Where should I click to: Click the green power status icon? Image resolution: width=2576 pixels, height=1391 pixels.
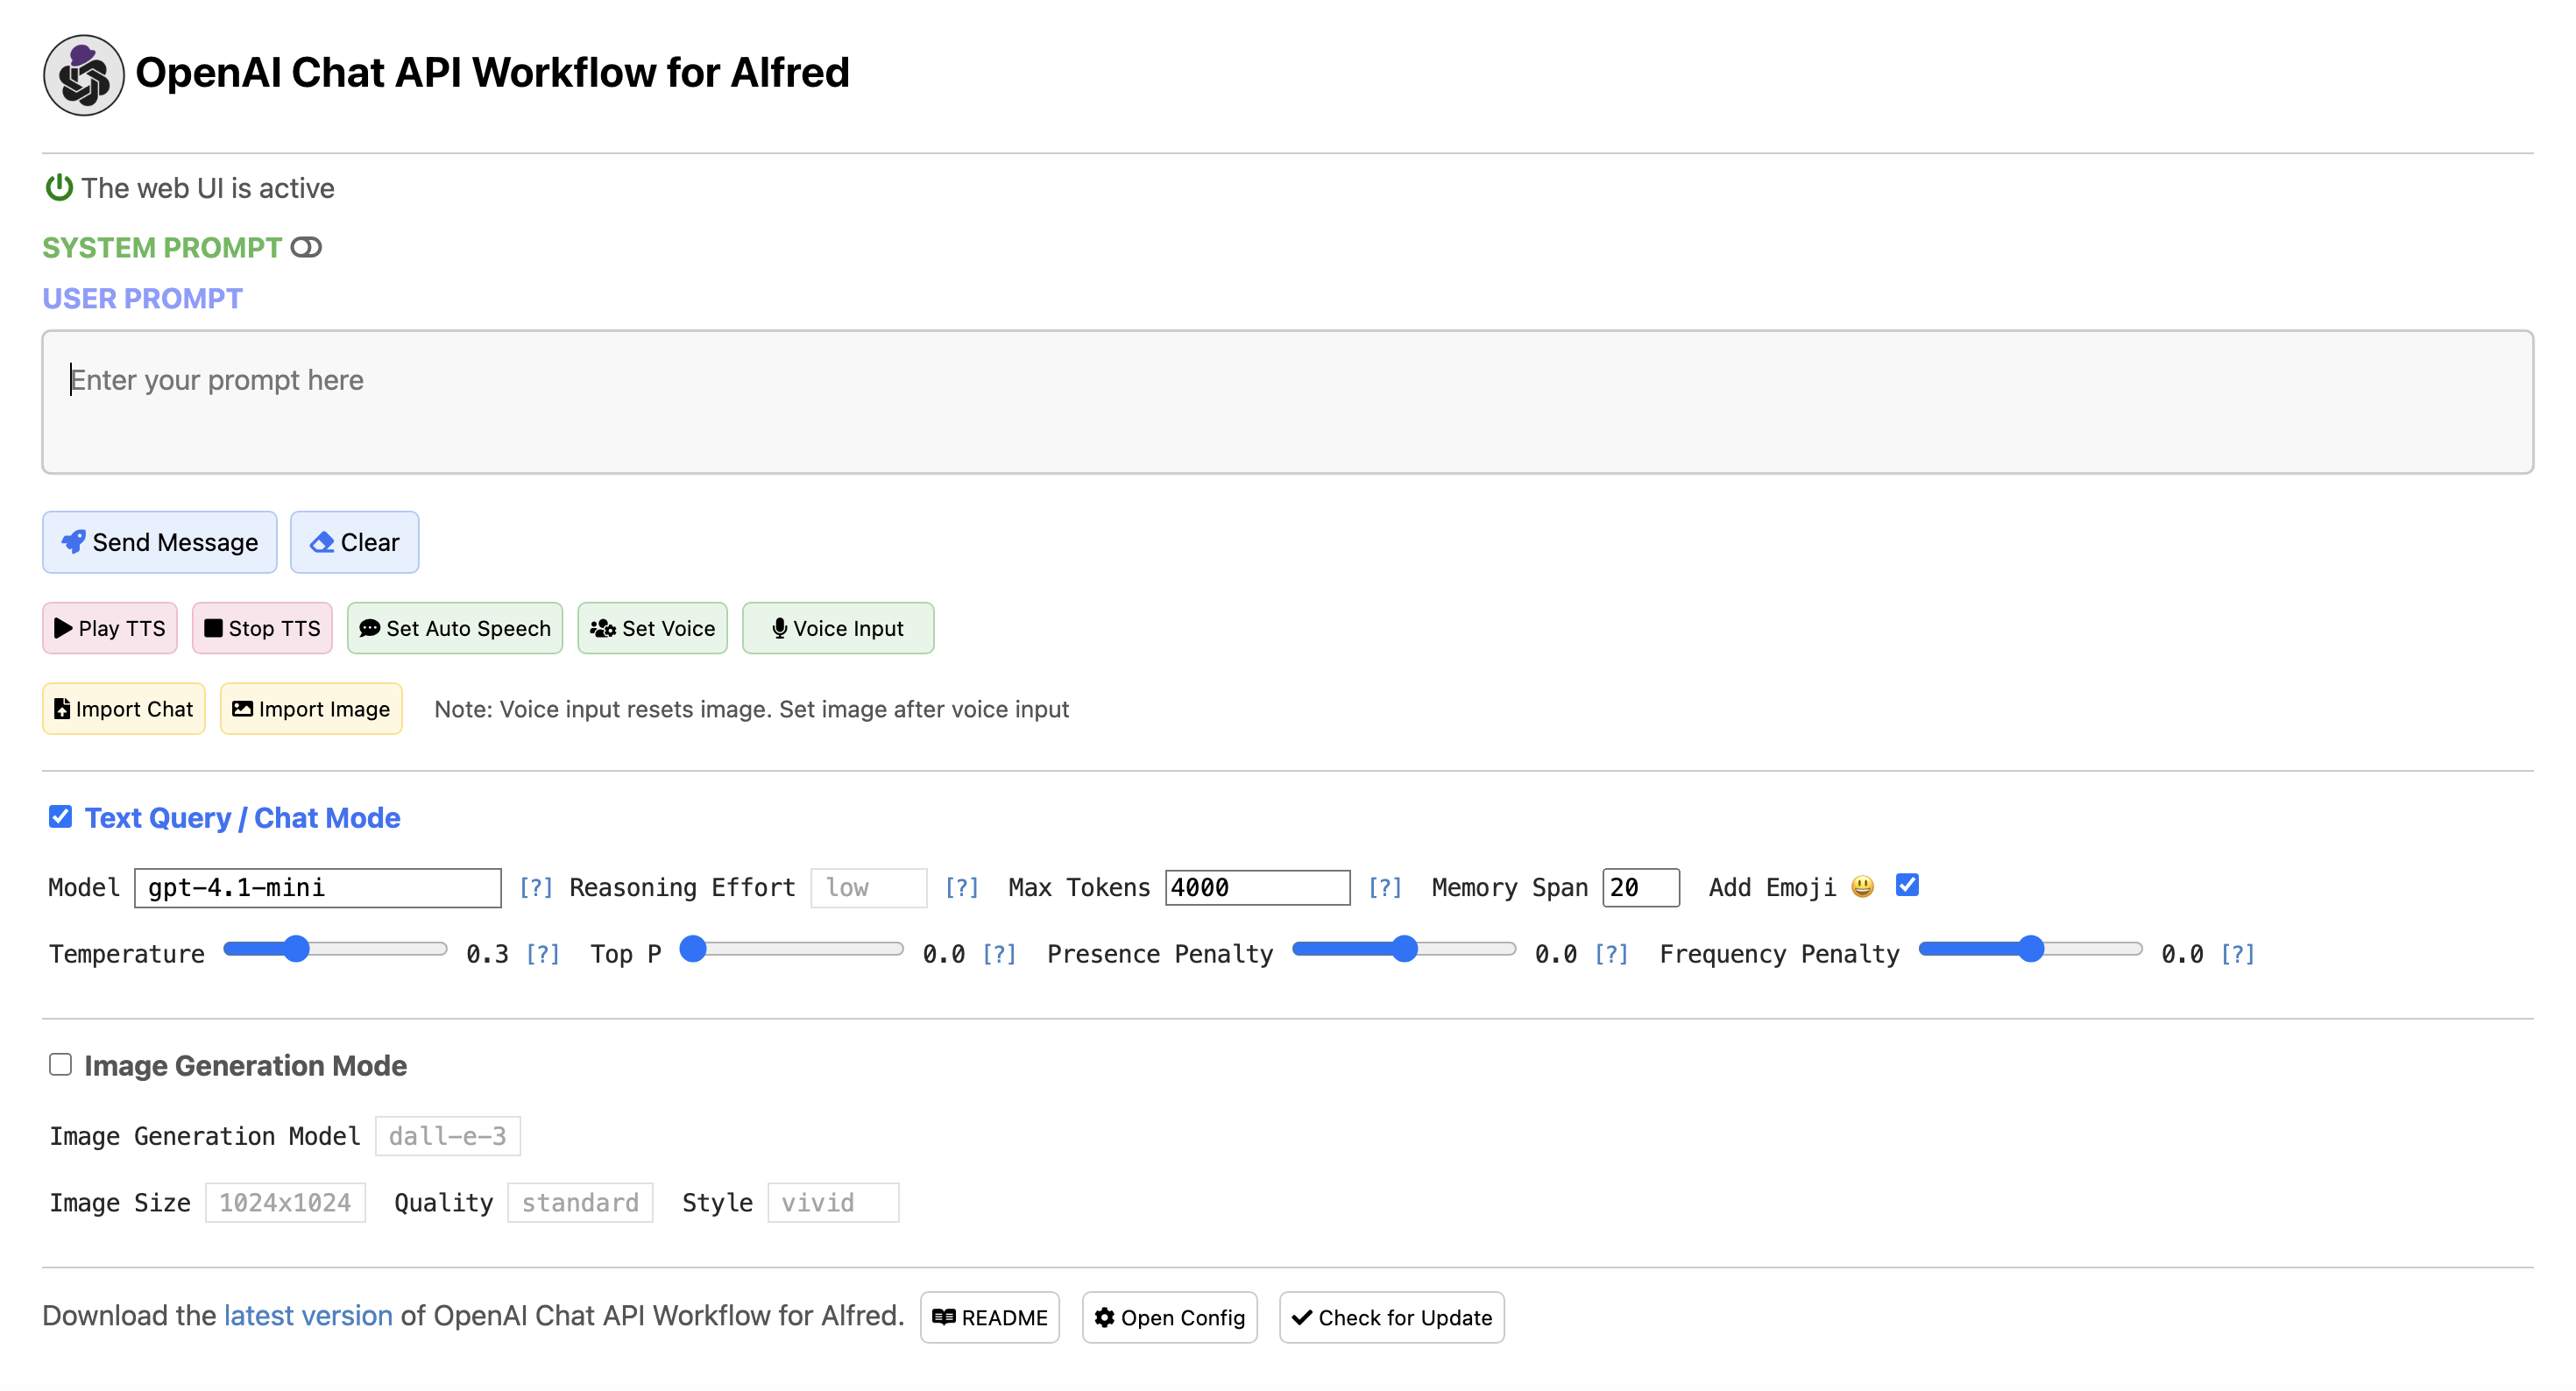[x=59, y=187]
